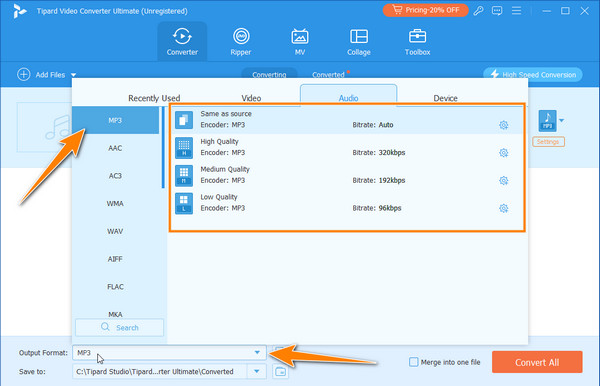Choose the High Quality preset row

click(x=347, y=148)
